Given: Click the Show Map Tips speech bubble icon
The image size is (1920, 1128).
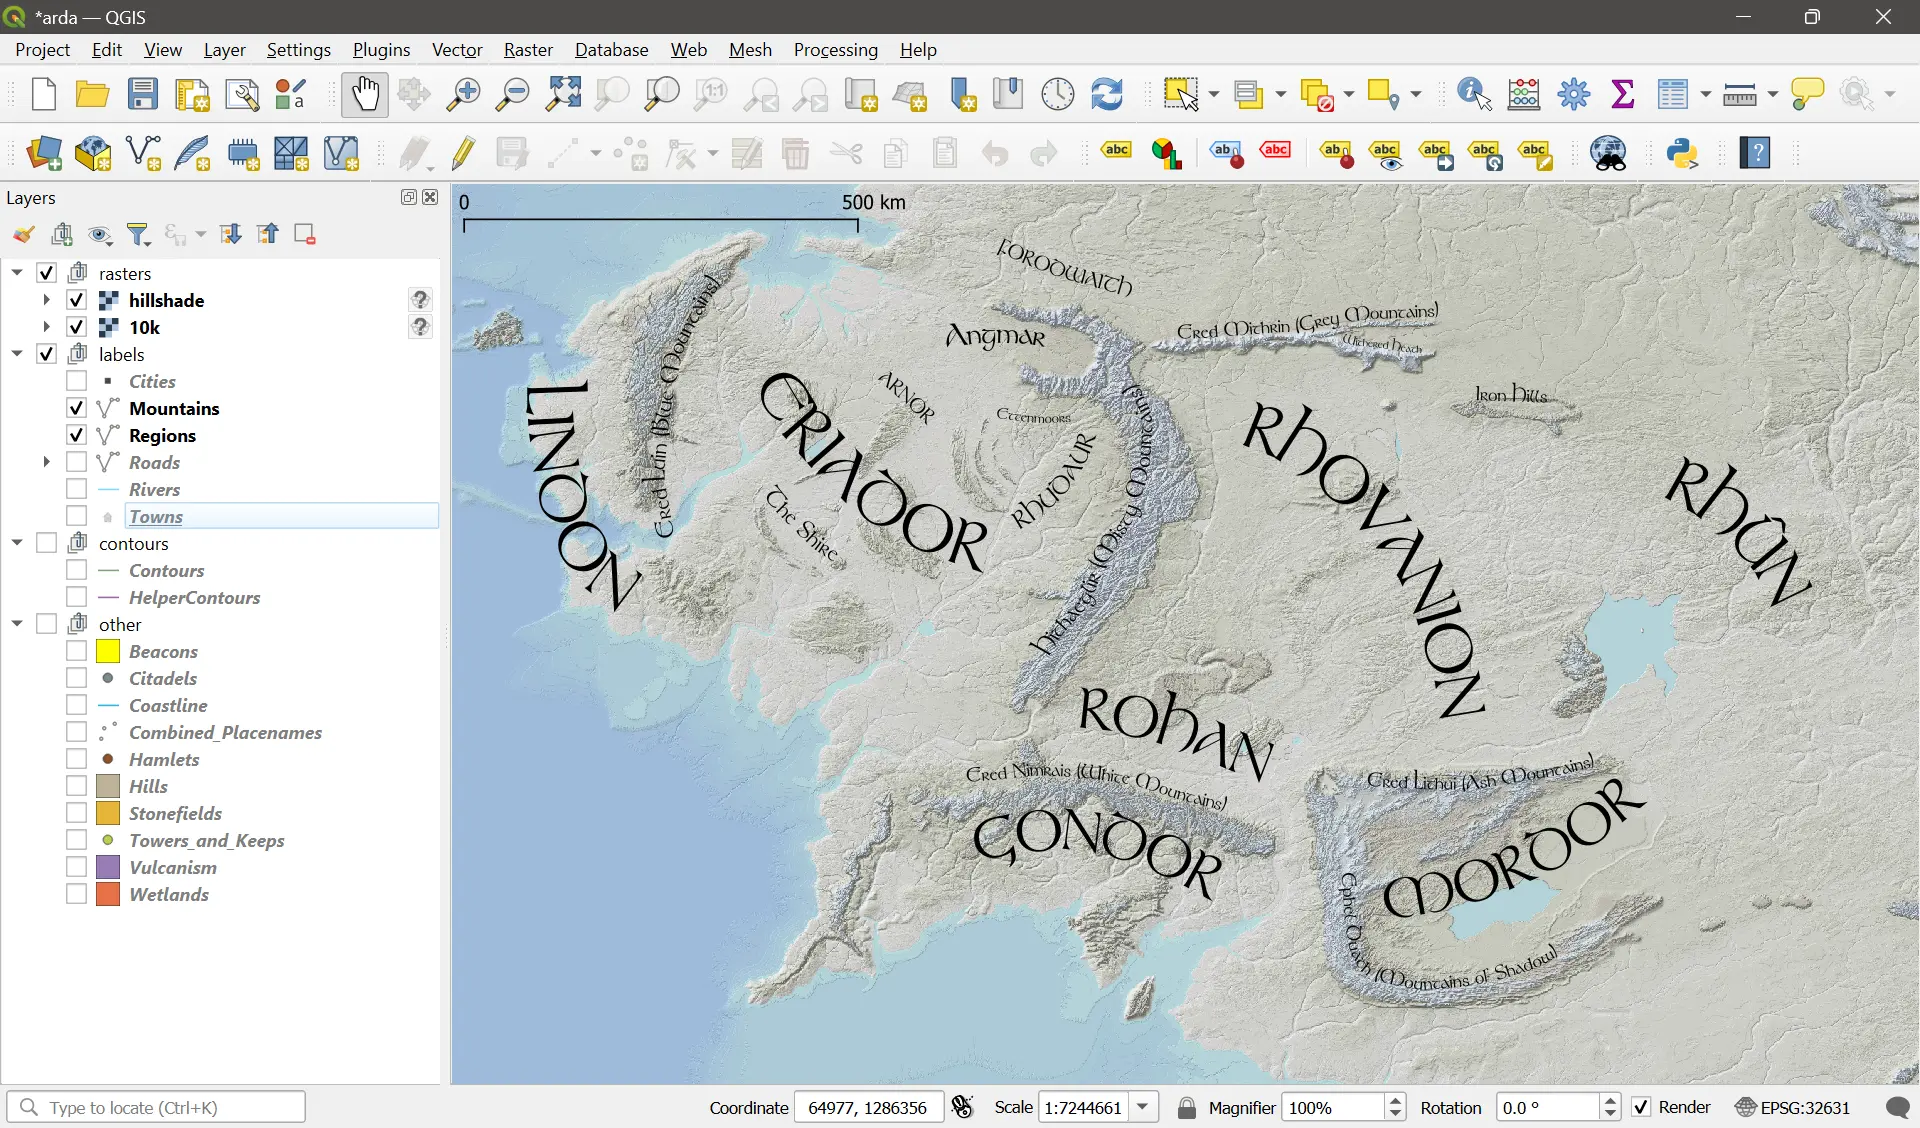Looking at the screenshot, I should click(x=1808, y=94).
